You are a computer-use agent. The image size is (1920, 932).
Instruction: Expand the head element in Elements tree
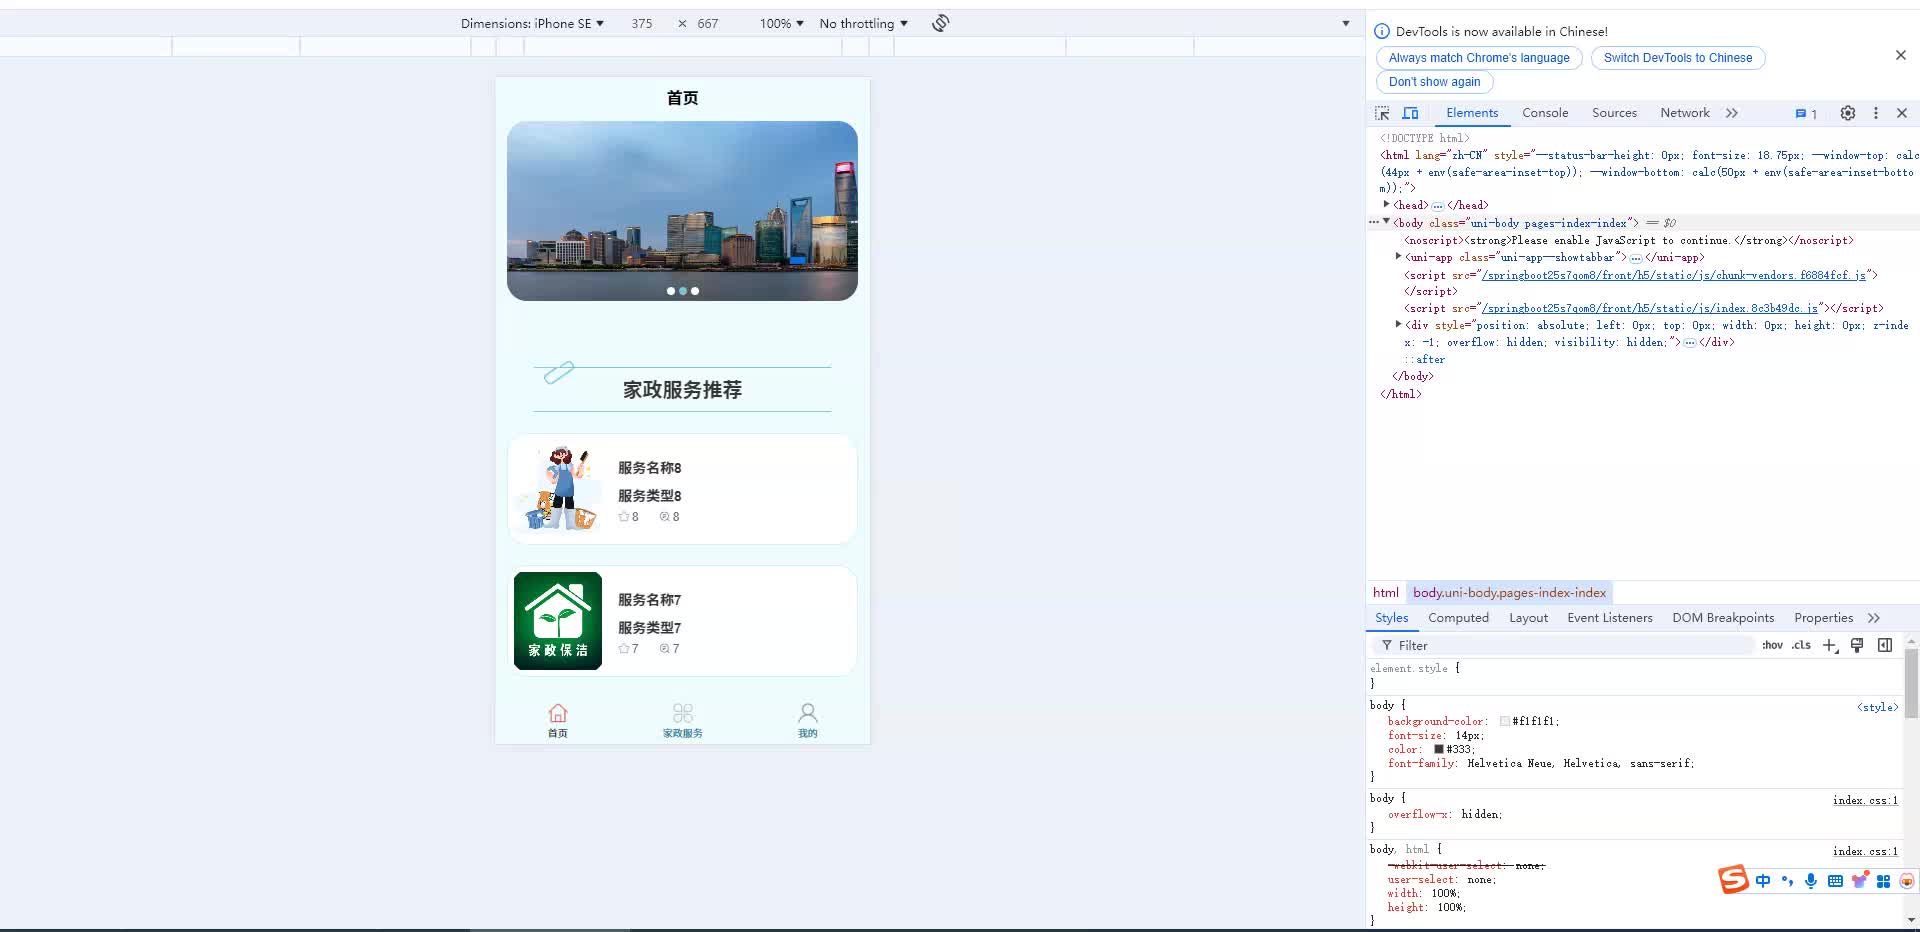point(1386,204)
